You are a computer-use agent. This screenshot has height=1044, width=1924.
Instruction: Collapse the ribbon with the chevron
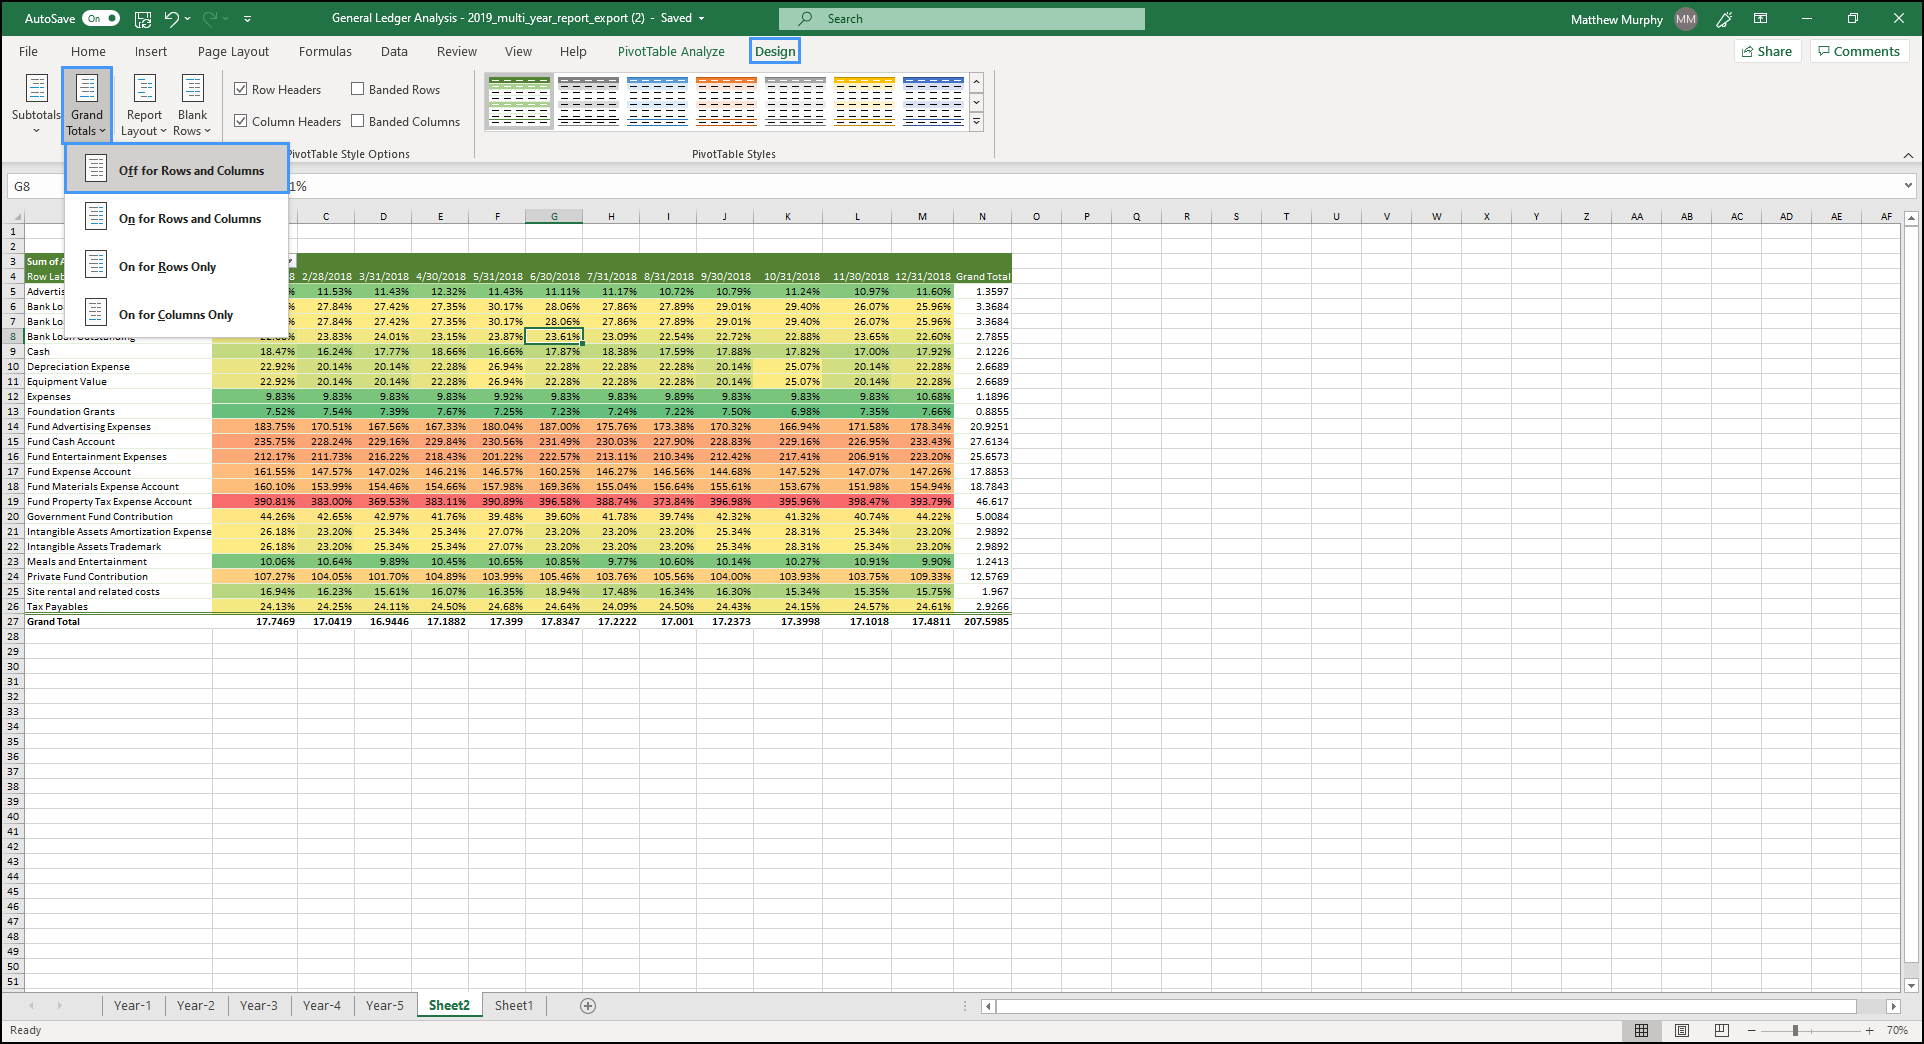coord(1910,156)
